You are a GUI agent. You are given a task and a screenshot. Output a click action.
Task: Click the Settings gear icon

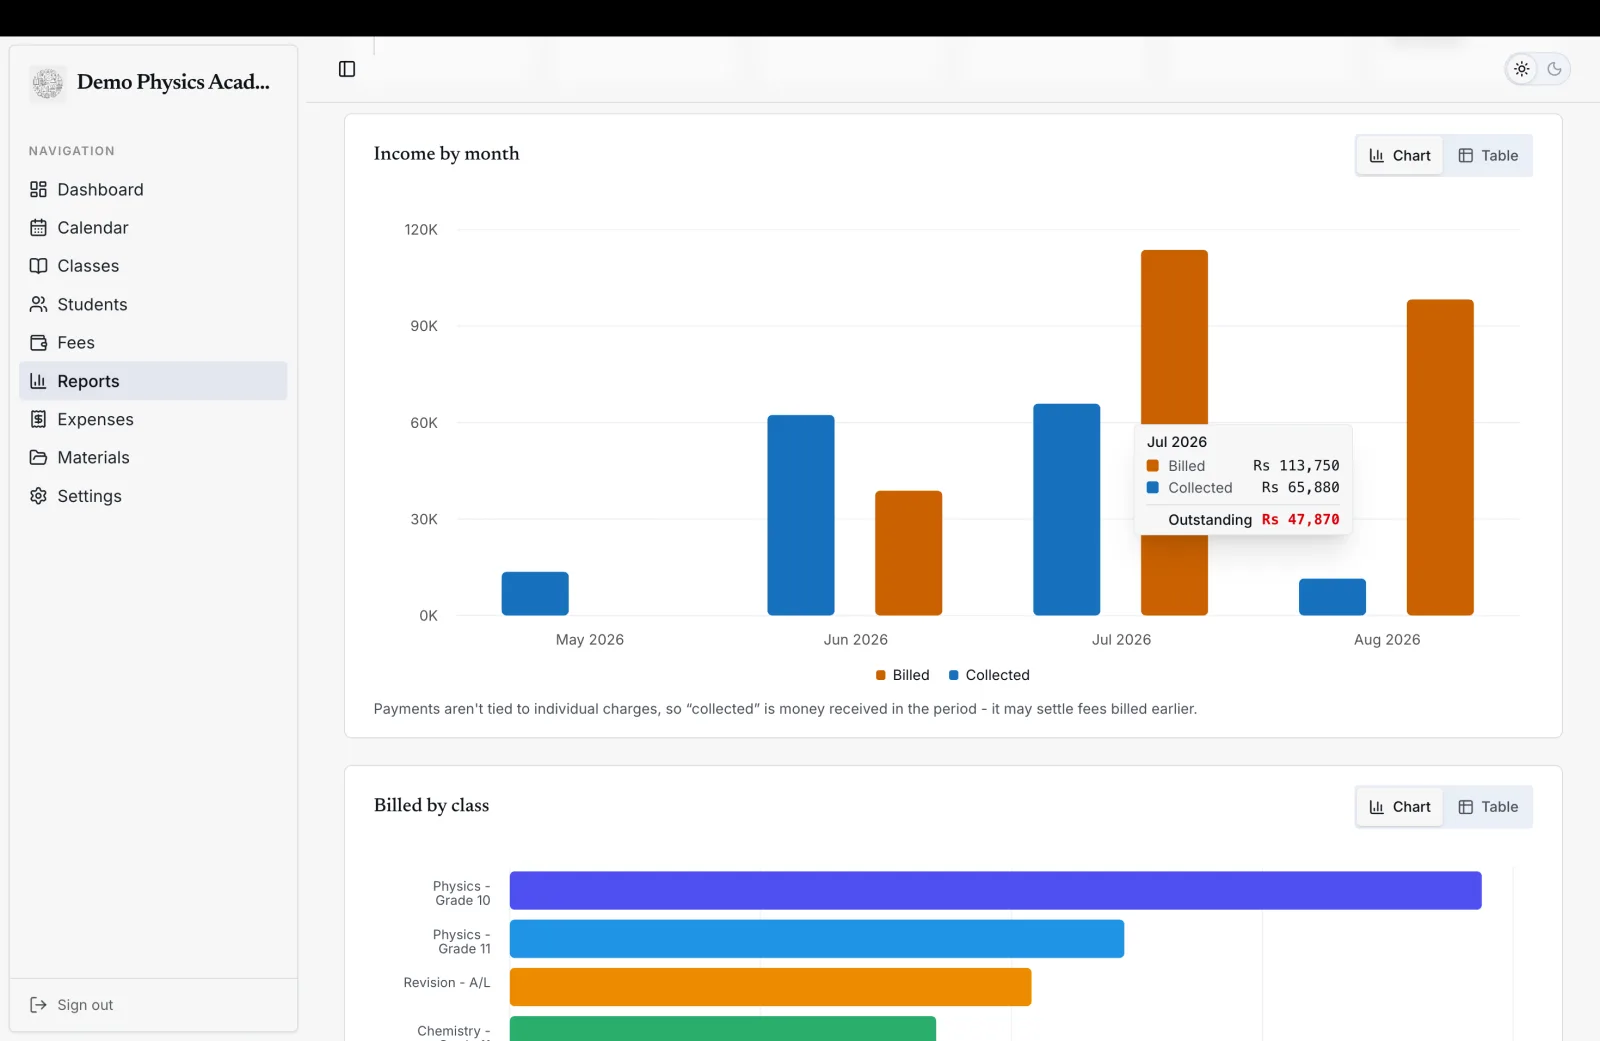(x=38, y=496)
